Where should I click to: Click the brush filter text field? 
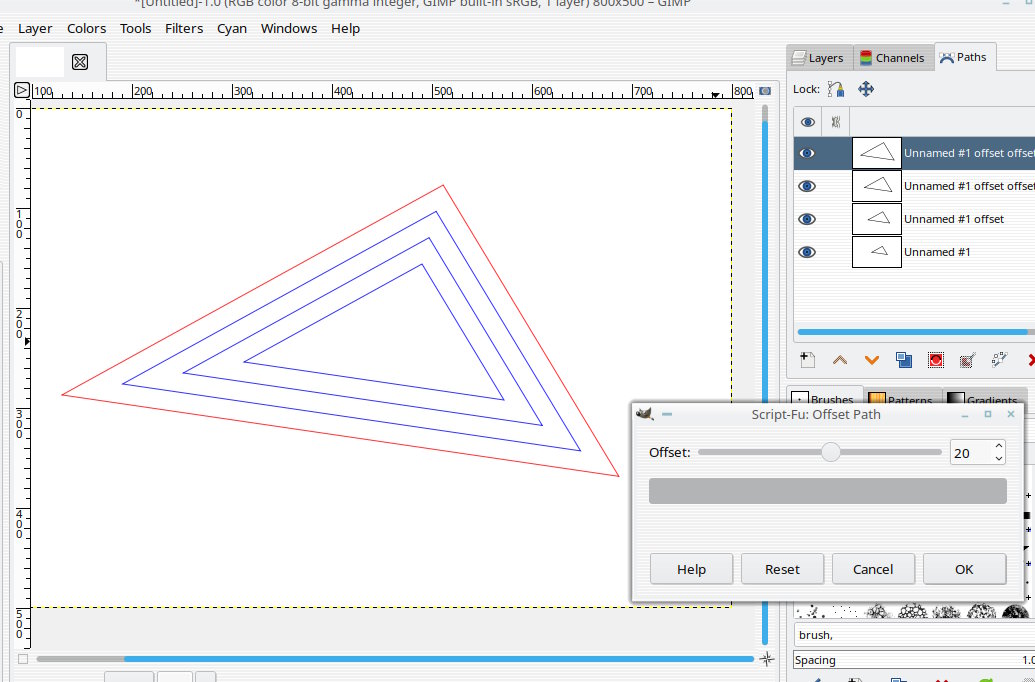point(914,635)
